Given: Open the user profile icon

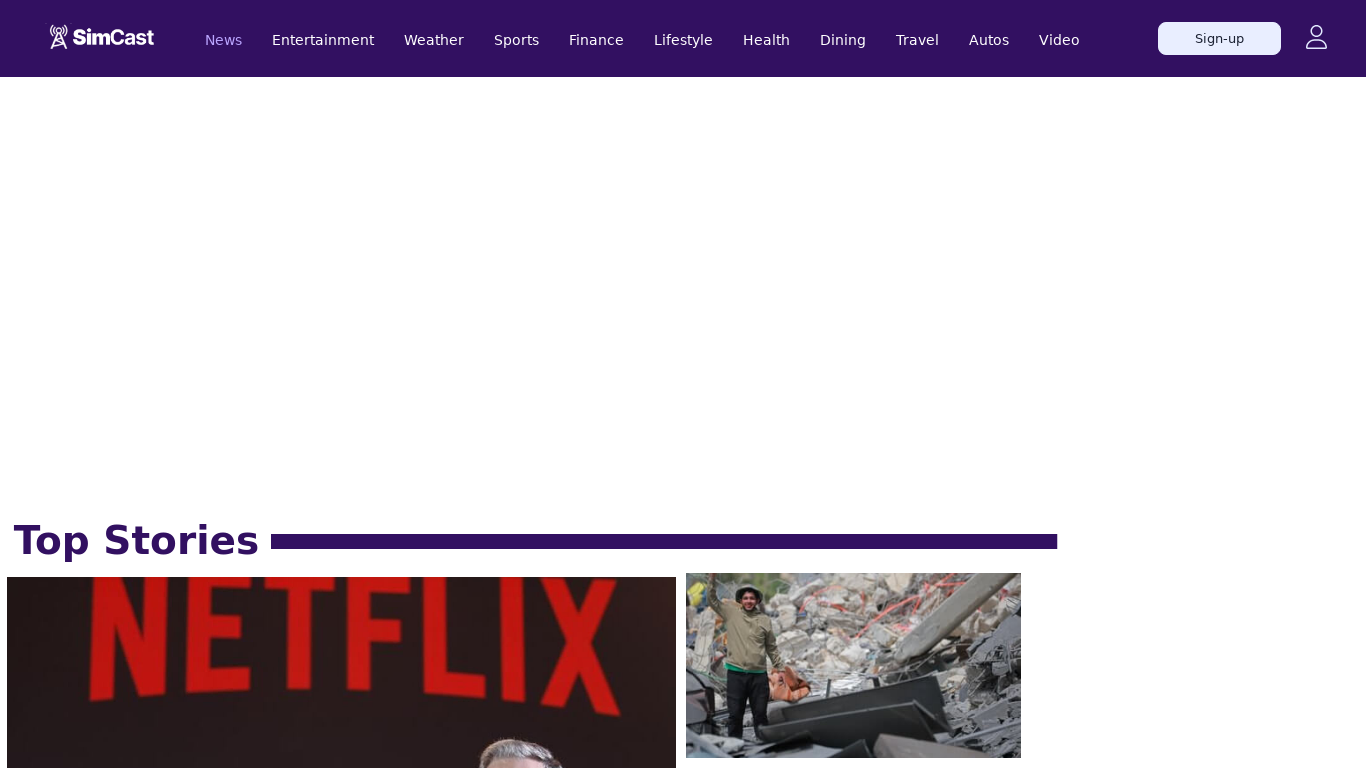Looking at the screenshot, I should [1316, 38].
